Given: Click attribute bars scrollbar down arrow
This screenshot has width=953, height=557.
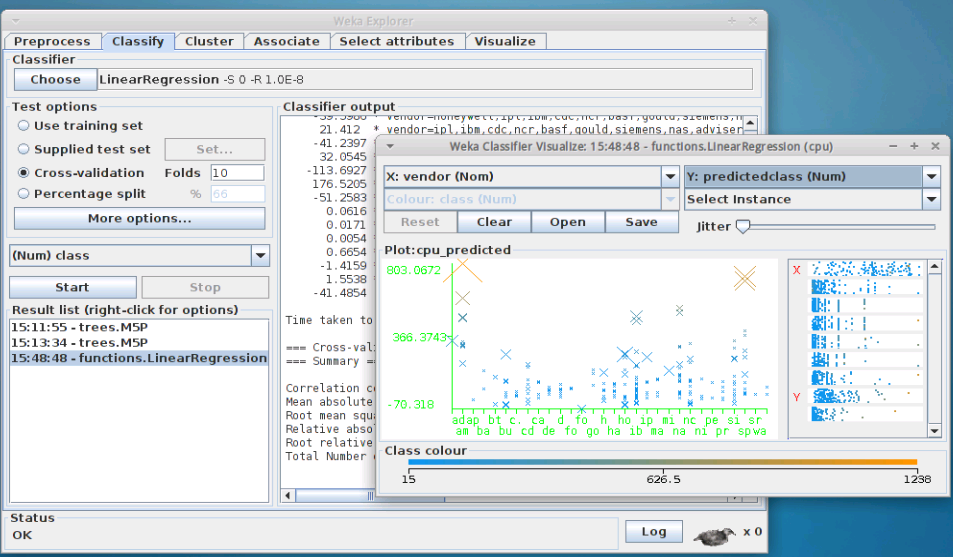Looking at the screenshot, I should pos(935,431).
